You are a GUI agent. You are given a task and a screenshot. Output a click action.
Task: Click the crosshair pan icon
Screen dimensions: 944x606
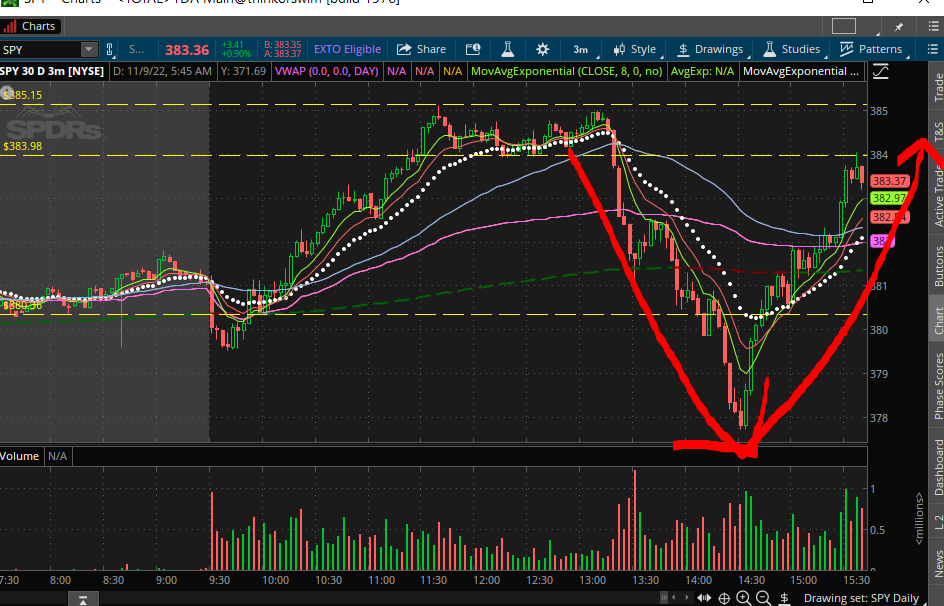pyautogui.click(x=724, y=598)
